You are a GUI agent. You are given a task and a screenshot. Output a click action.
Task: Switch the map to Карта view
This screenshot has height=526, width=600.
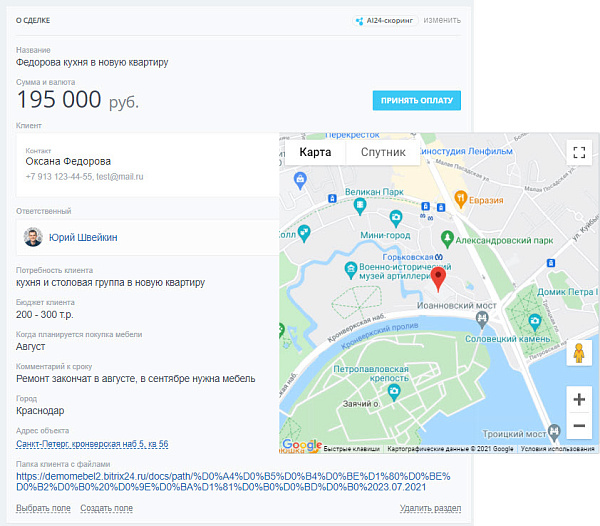coord(315,152)
